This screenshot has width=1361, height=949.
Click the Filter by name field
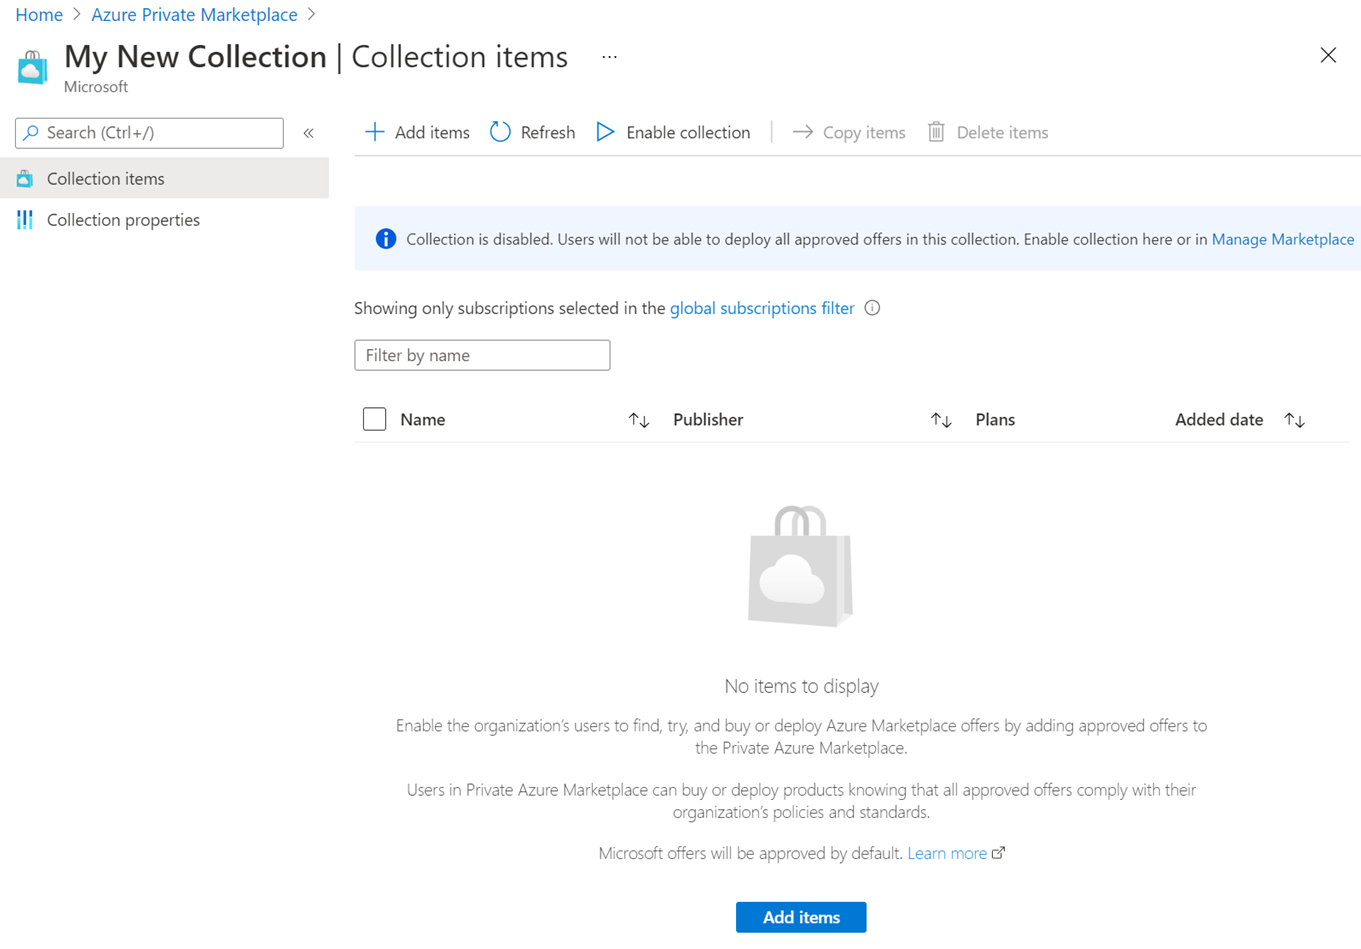pos(482,355)
